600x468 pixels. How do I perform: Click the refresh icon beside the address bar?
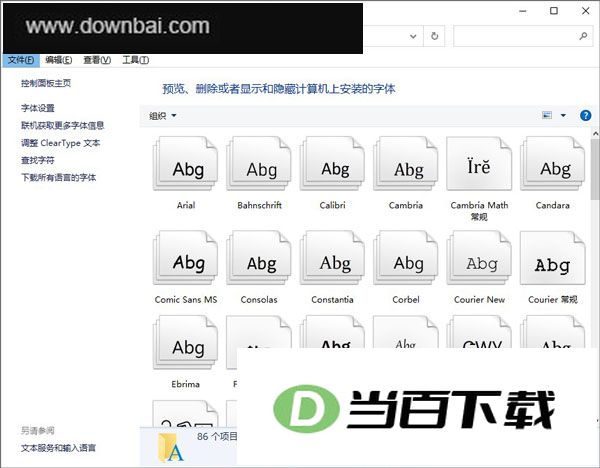click(434, 36)
